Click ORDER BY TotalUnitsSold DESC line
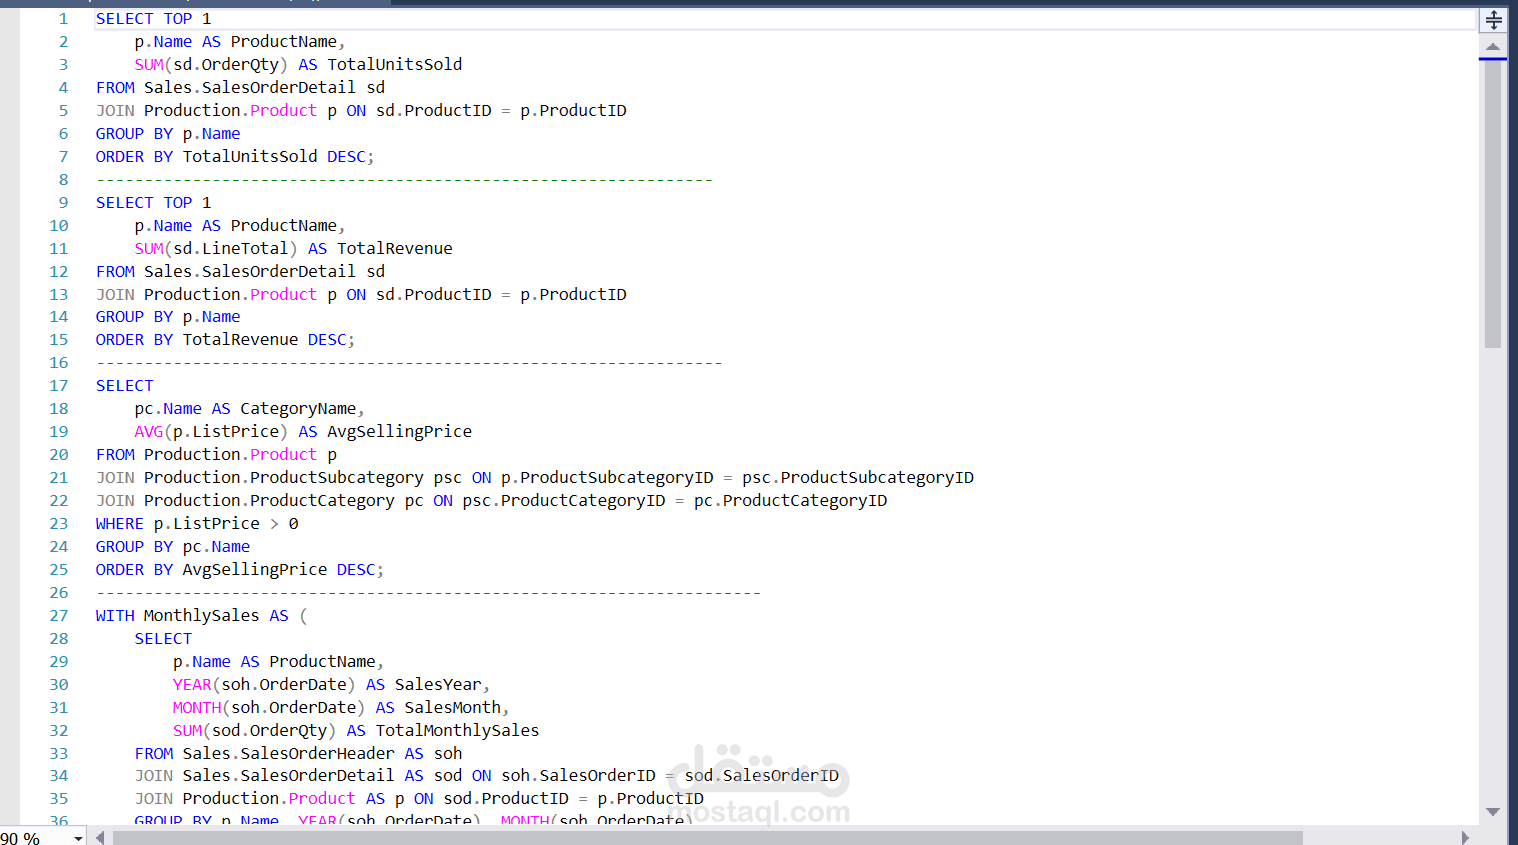The width and height of the screenshot is (1518, 845). pyautogui.click(x=235, y=157)
